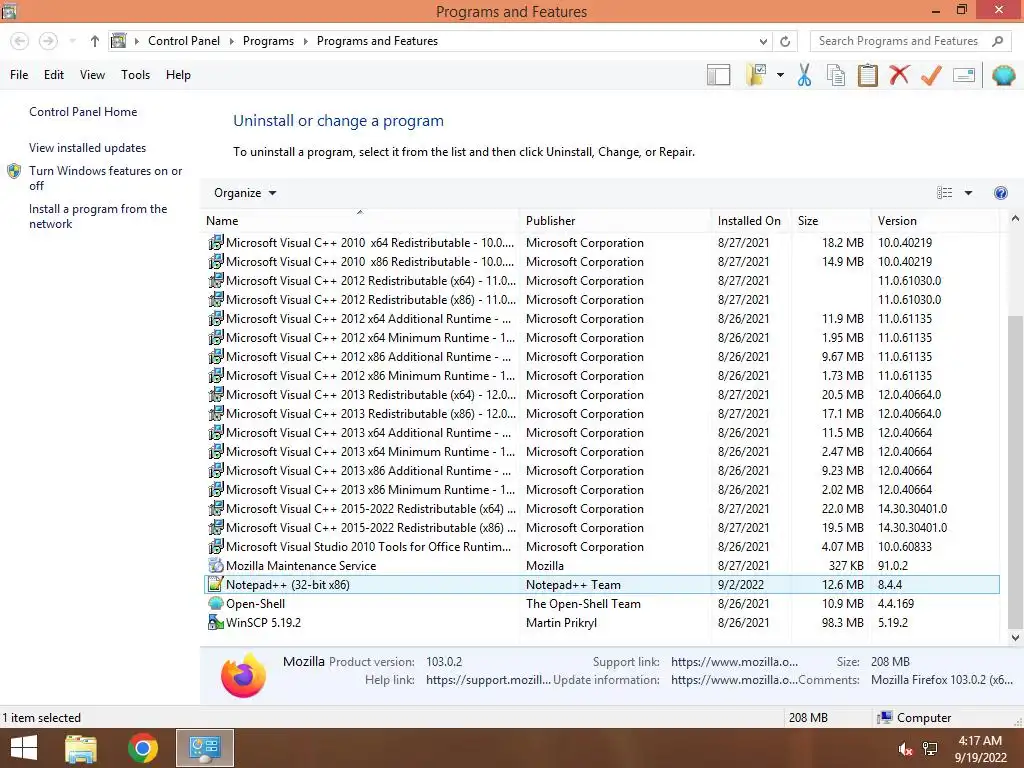Click the Refresh address bar button
The height and width of the screenshot is (768, 1024).
(x=785, y=41)
